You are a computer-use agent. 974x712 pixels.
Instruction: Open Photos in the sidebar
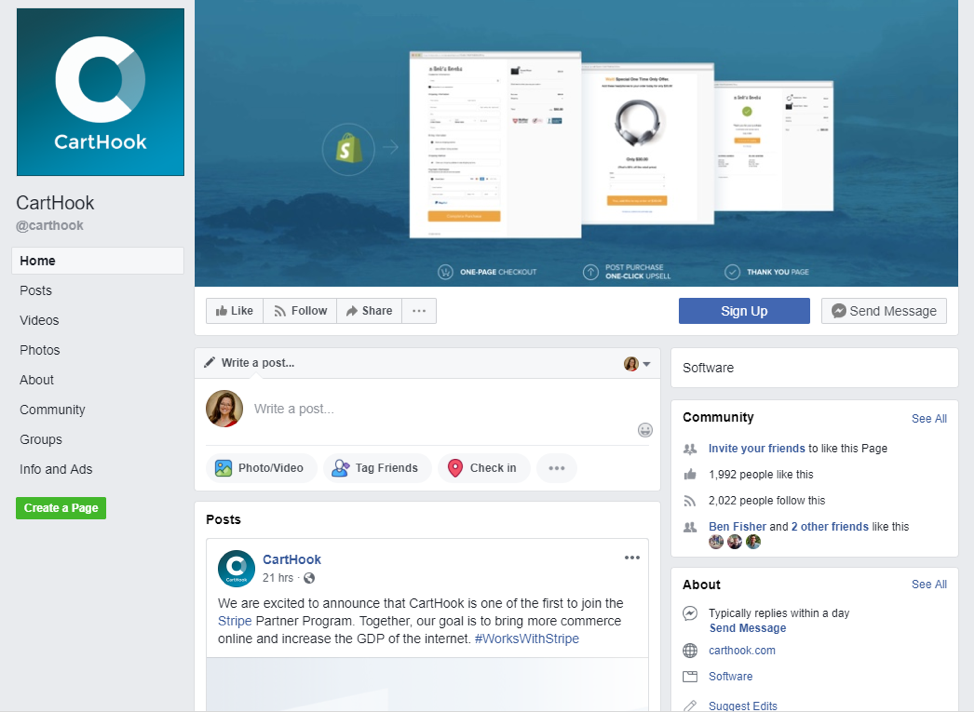pyautogui.click(x=40, y=350)
